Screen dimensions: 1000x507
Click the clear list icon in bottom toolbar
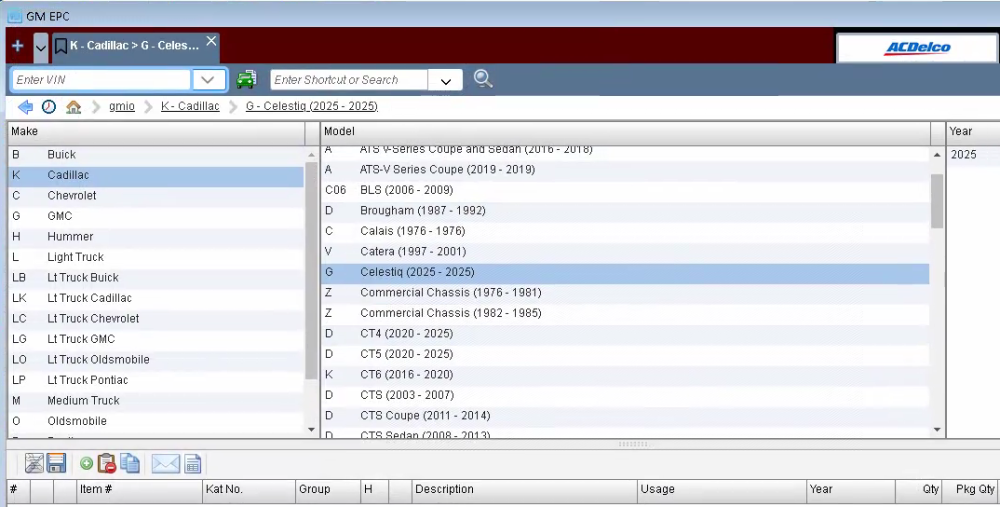(x=34, y=463)
